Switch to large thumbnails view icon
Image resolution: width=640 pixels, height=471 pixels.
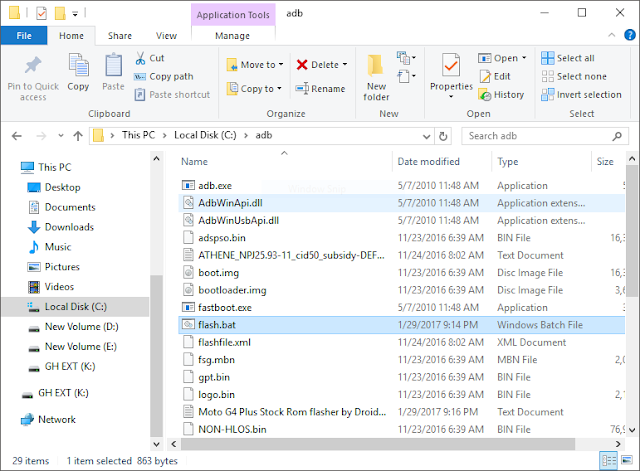click(x=627, y=460)
